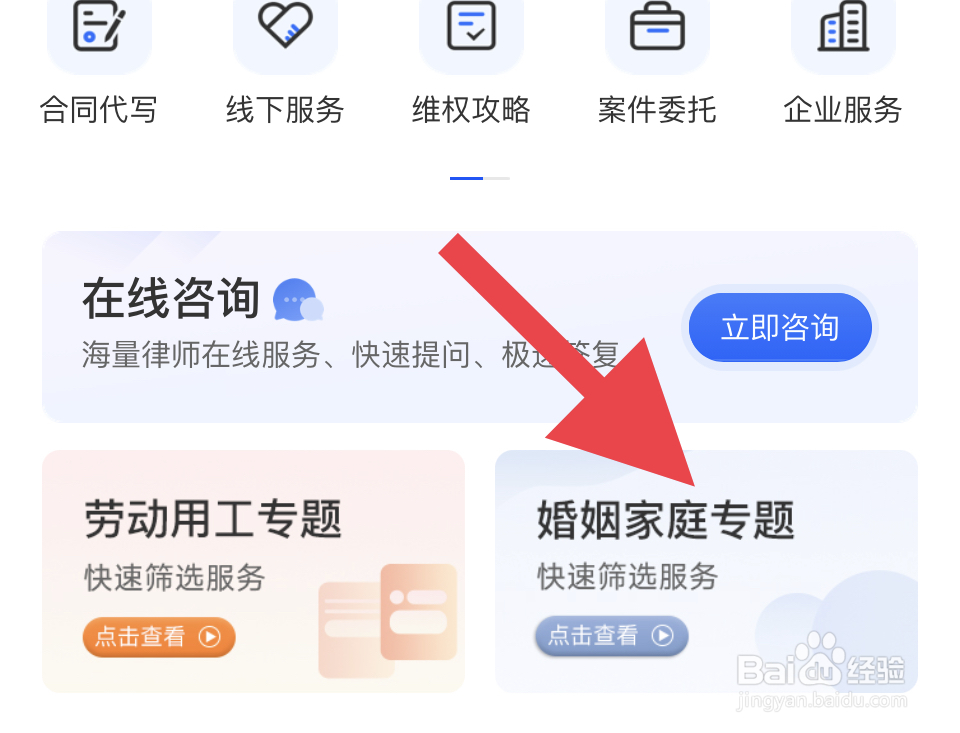Tap the play arrow in orange 点击查看

(209, 637)
